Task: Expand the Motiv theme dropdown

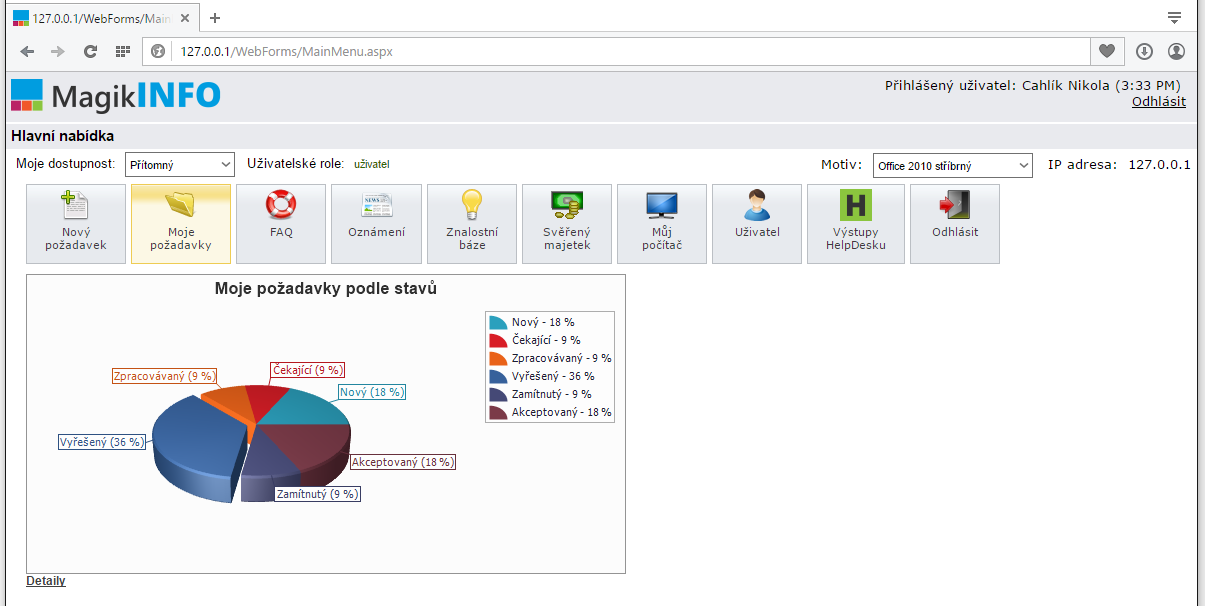Action: click(x=952, y=166)
